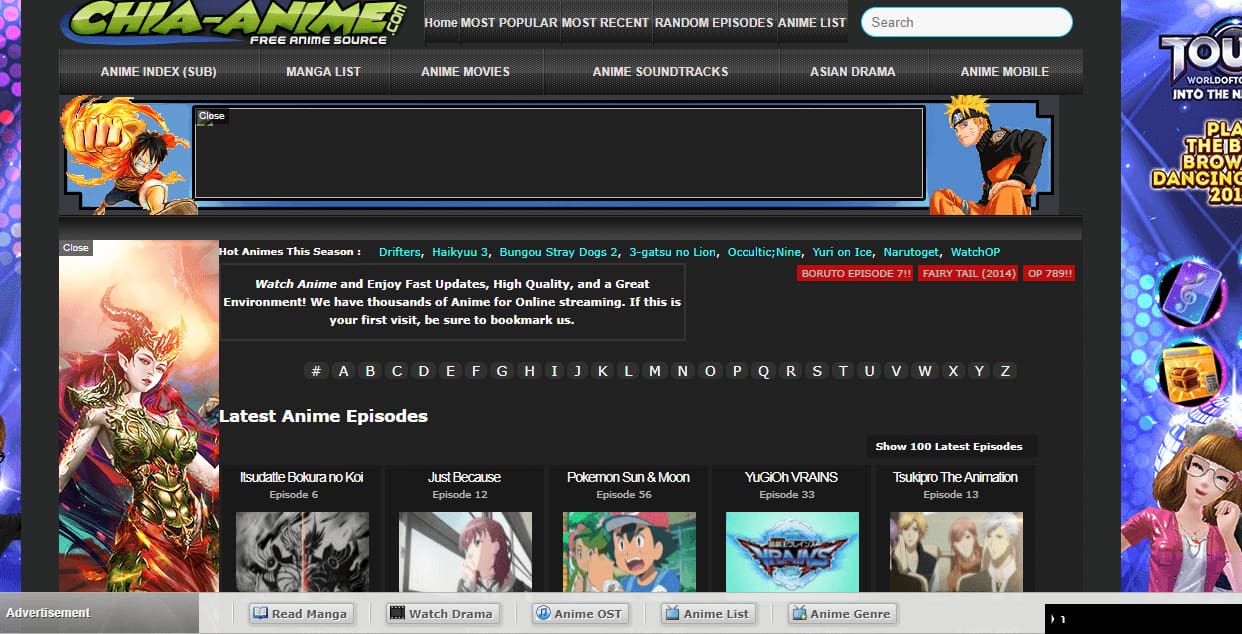Close the left sidebar advertisement
This screenshot has width=1242, height=634.
(76, 248)
